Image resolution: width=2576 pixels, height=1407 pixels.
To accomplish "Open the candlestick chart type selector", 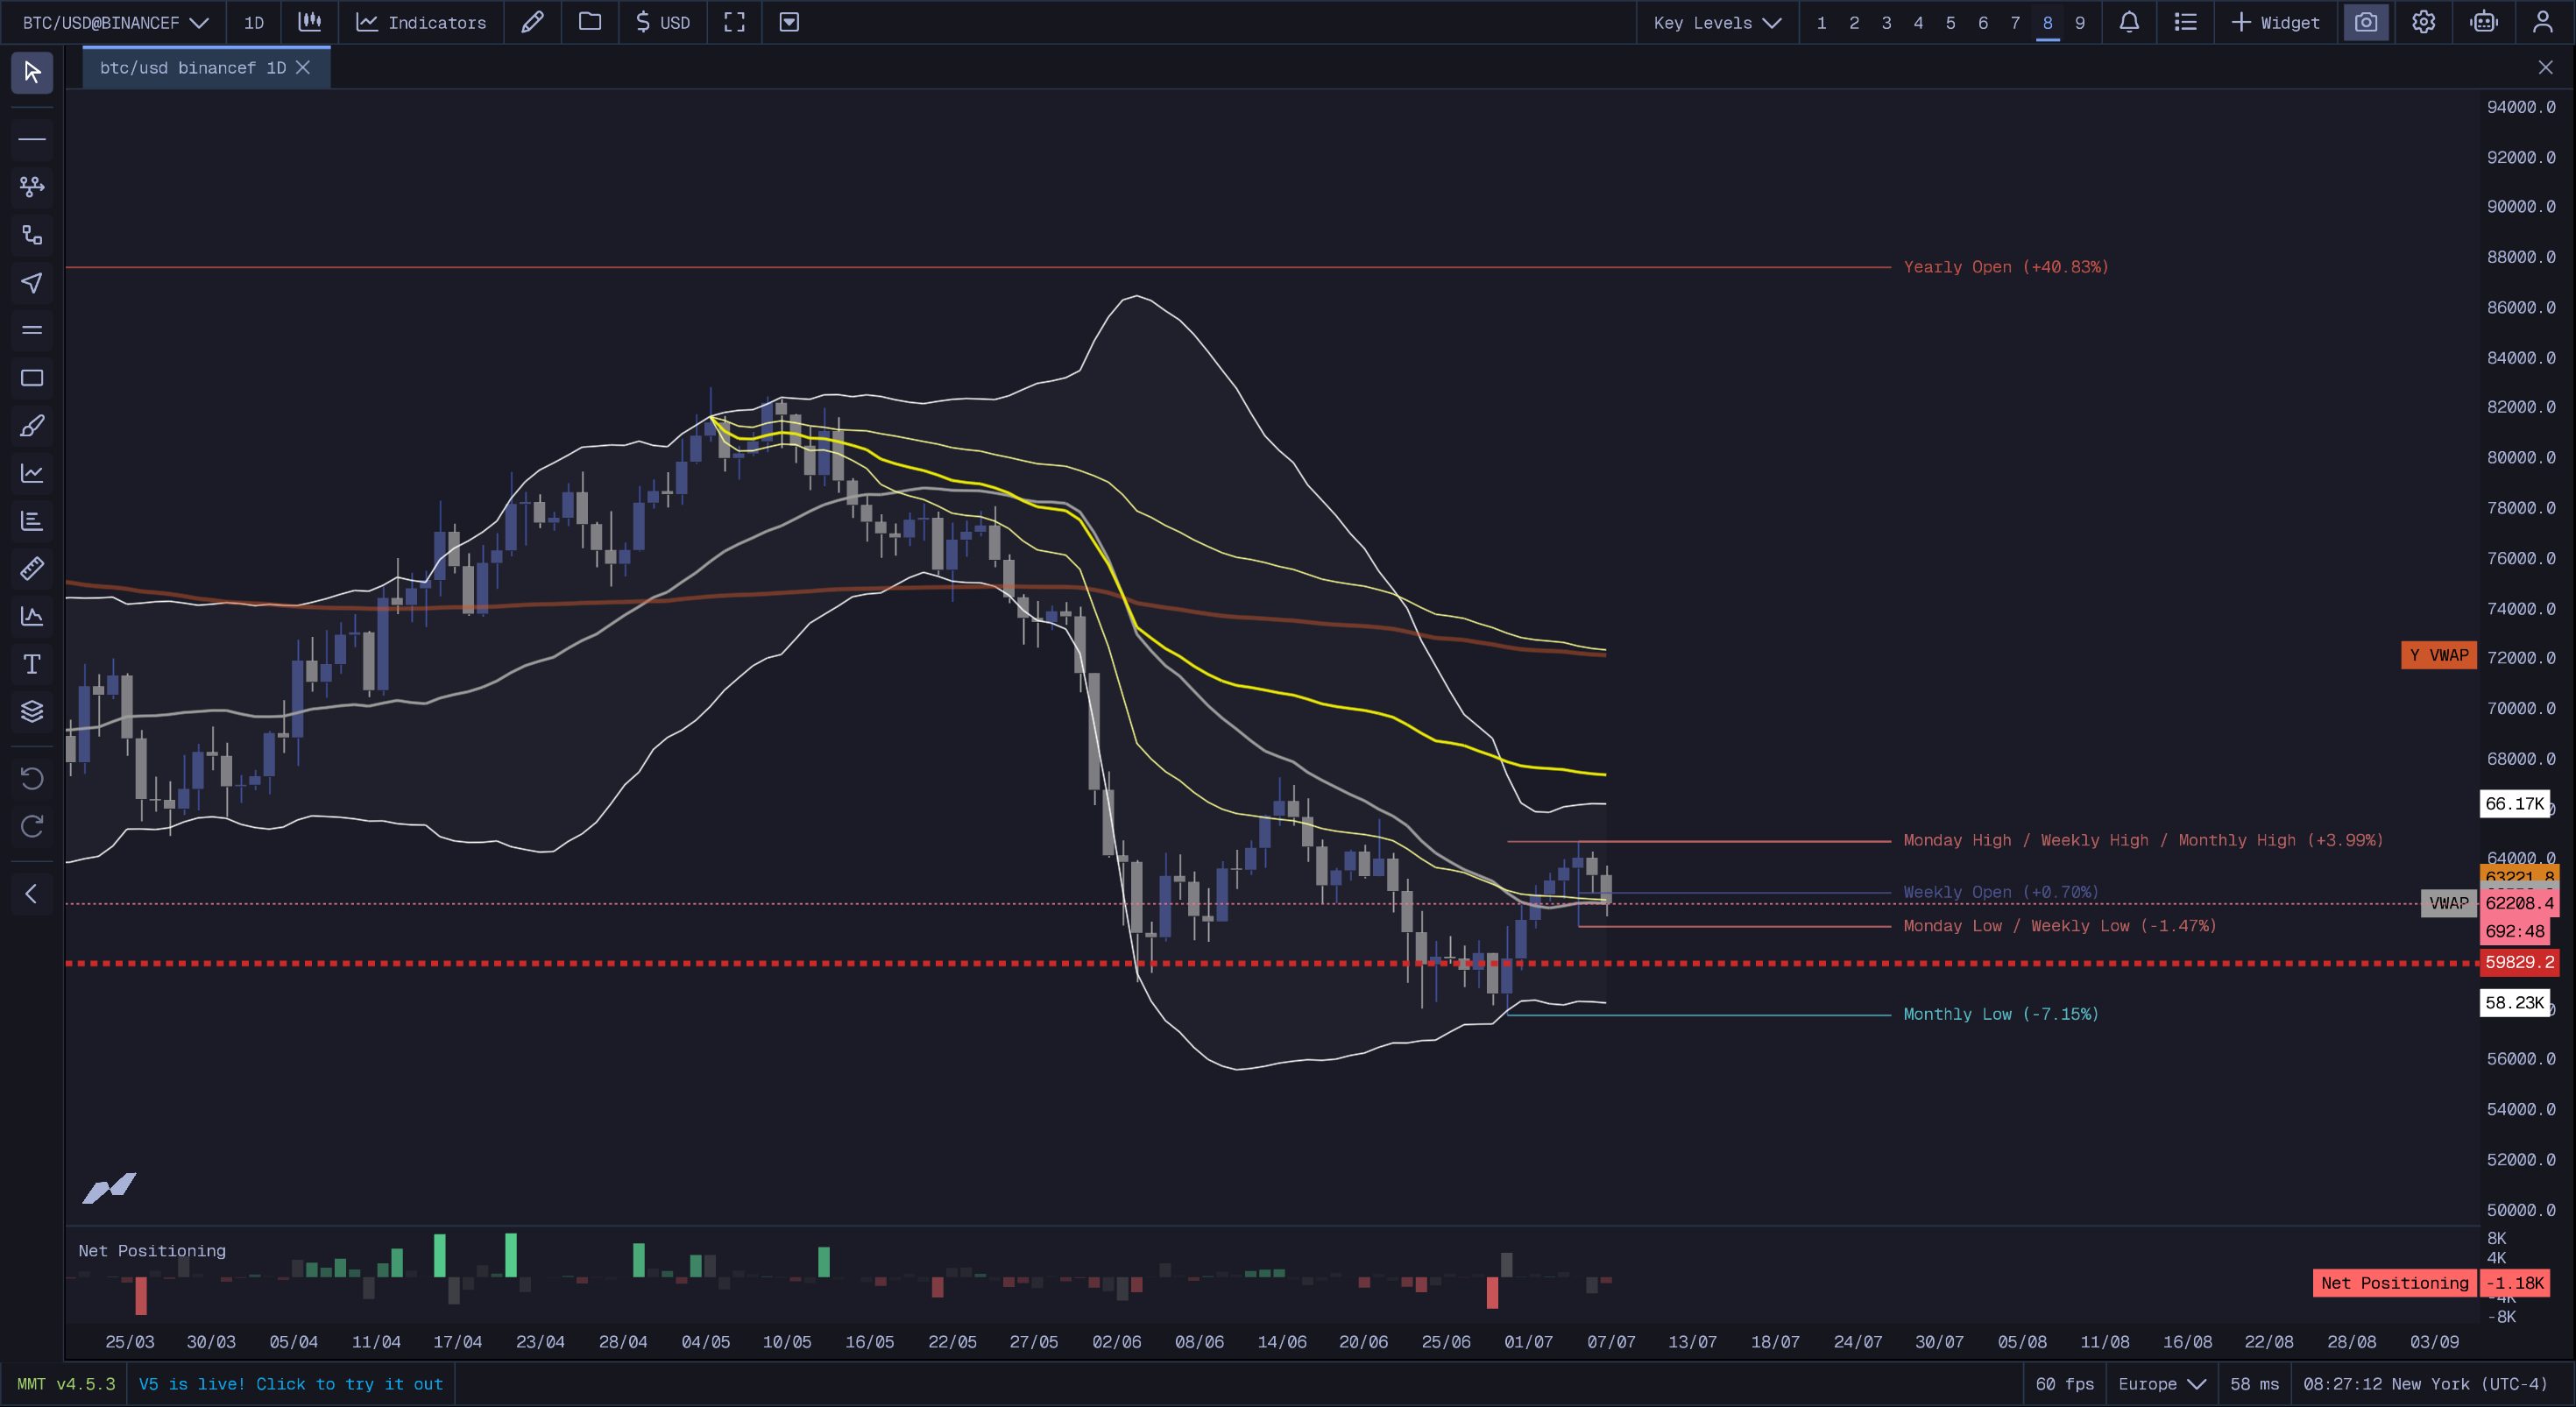I will pyautogui.click(x=310, y=22).
